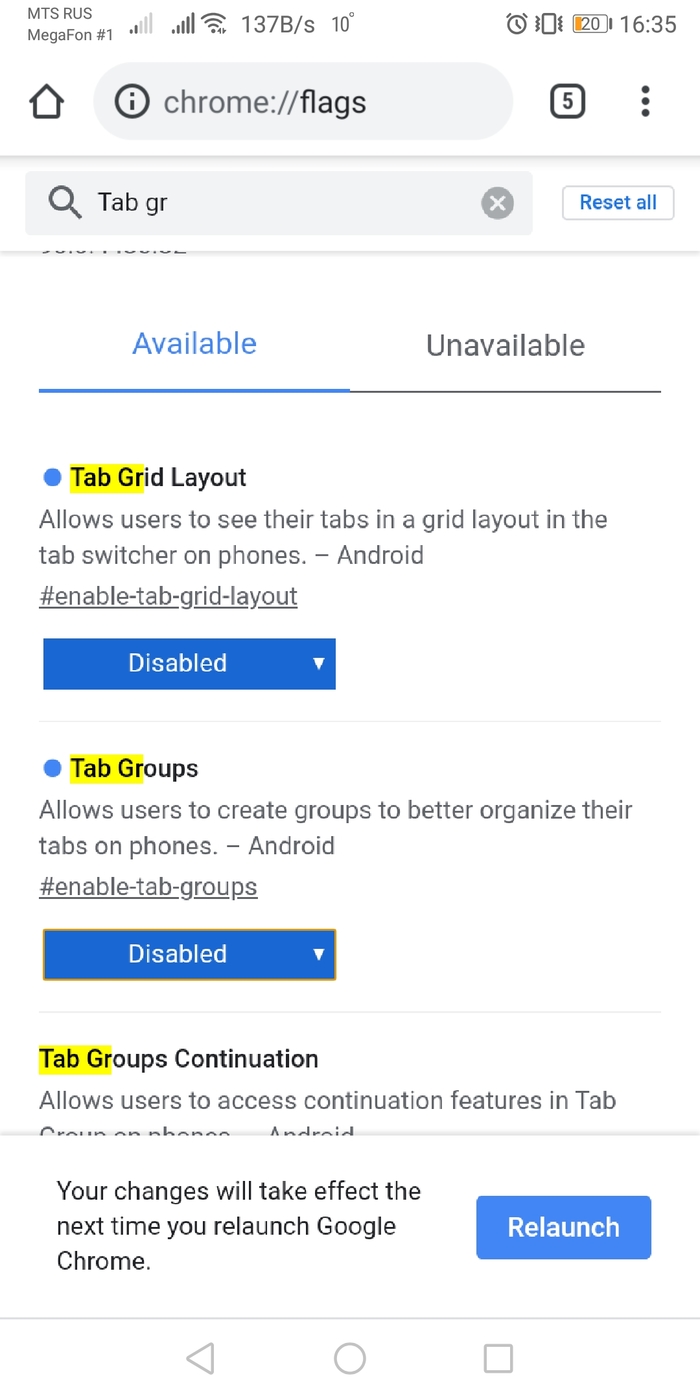Clear the flags search text
Image resolution: width=700 pixels, height=1400 pixels.
pyautogui.click(x=497, y=203)
